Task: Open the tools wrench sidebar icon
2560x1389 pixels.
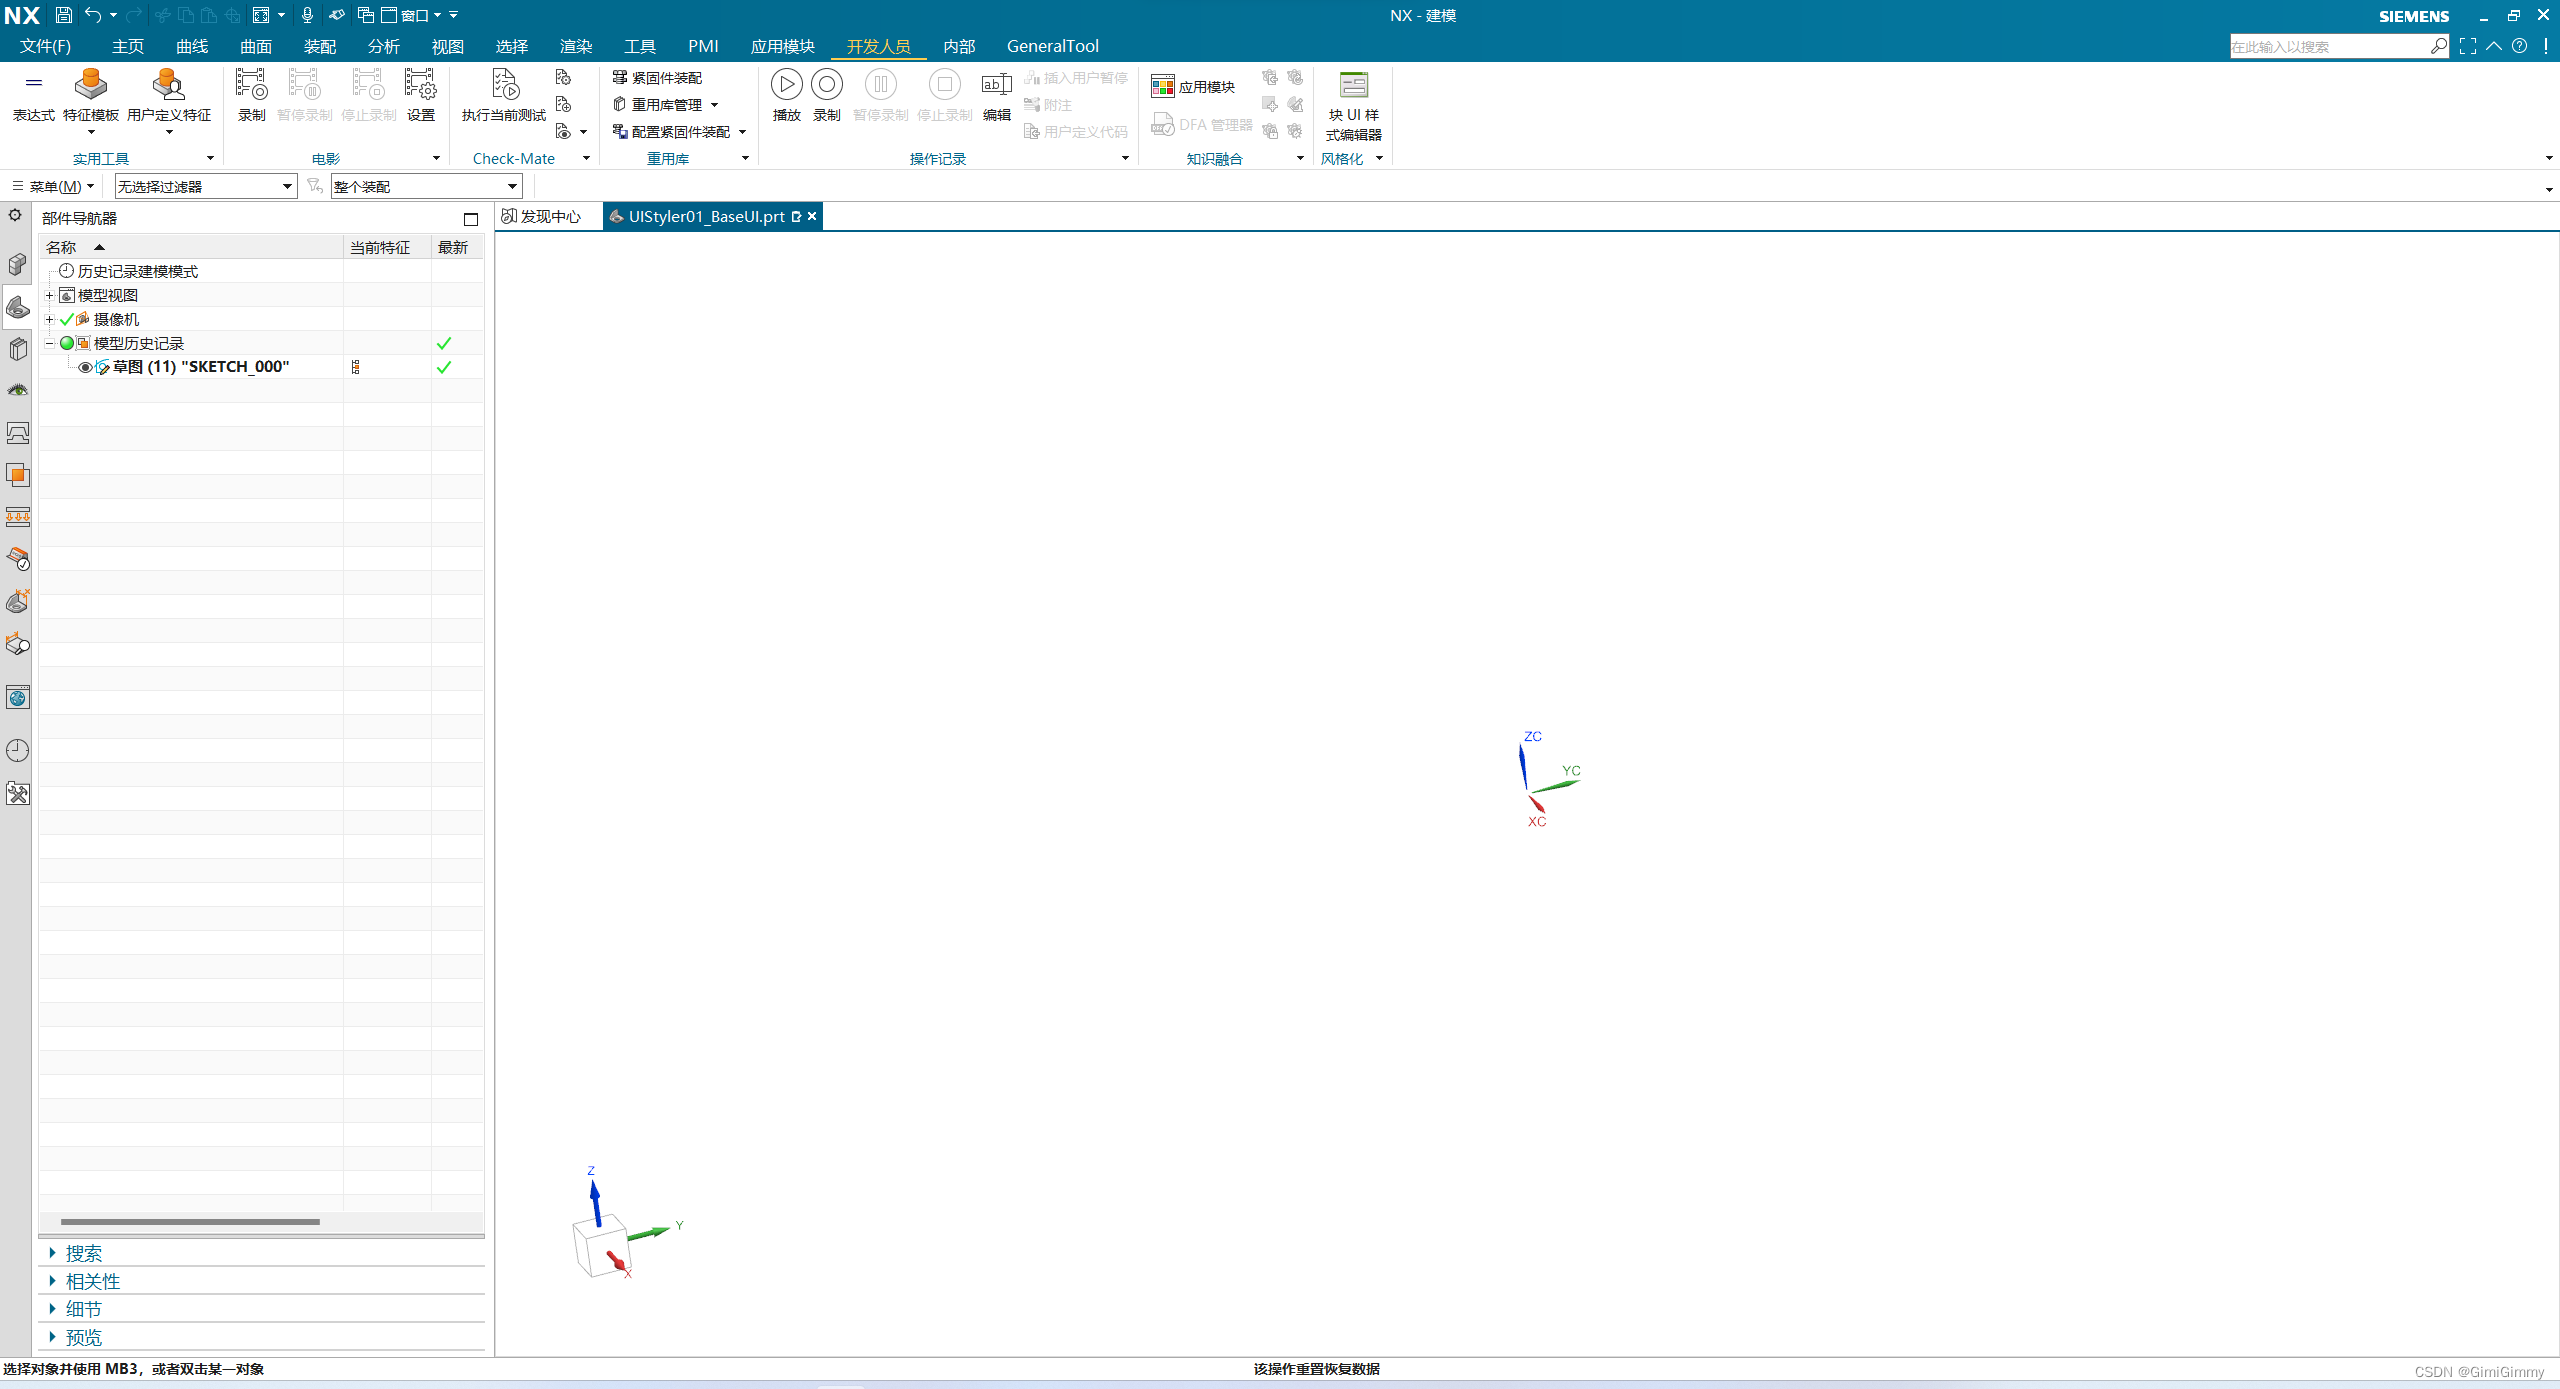Action: (17, 794)
